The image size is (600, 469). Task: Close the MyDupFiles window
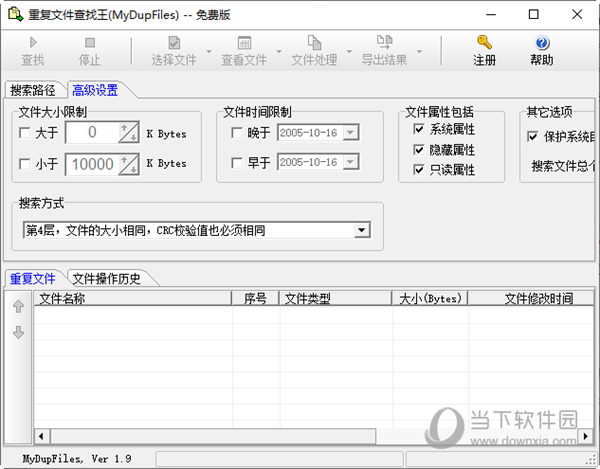click(x=577, y=15)
